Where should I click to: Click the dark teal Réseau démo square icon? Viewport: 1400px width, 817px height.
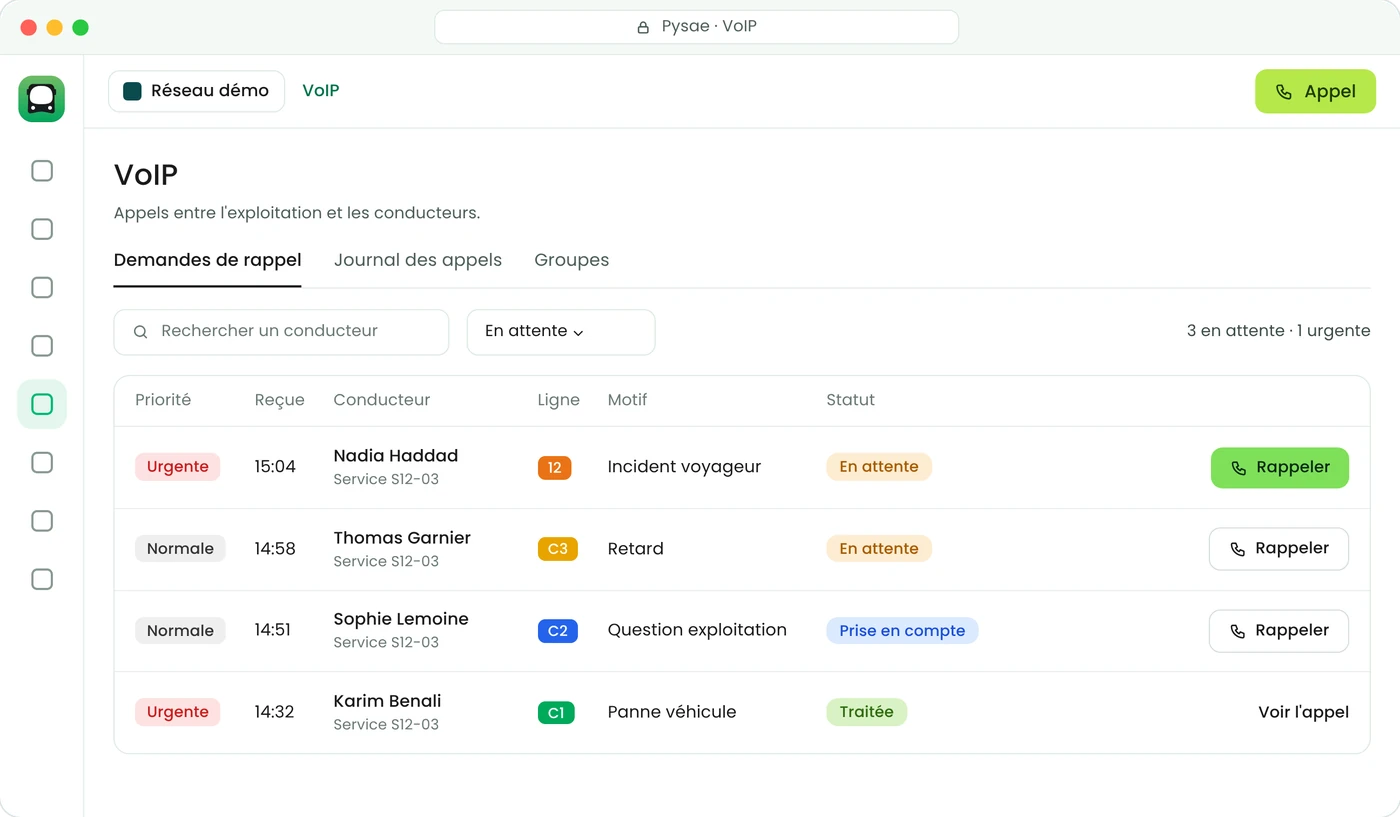132,91
